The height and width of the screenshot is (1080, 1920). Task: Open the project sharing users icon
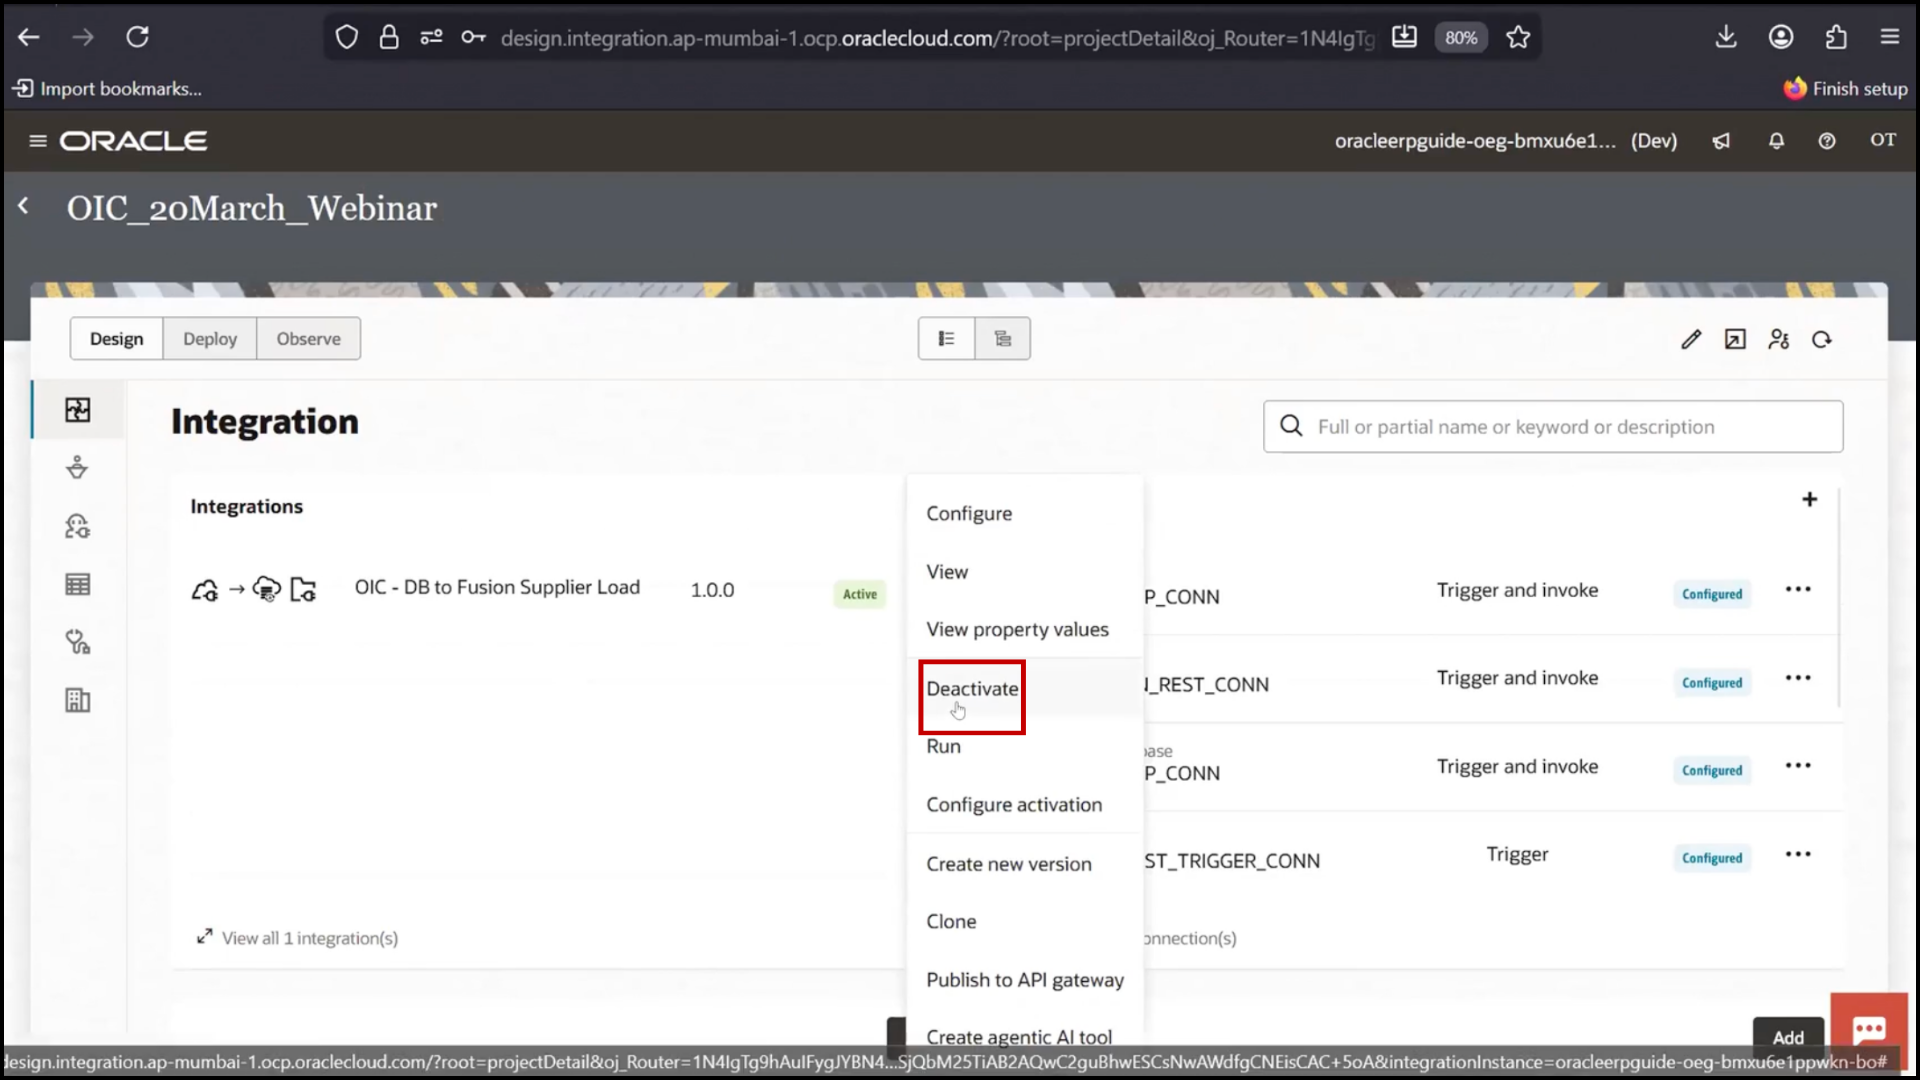coord(1778,340)
